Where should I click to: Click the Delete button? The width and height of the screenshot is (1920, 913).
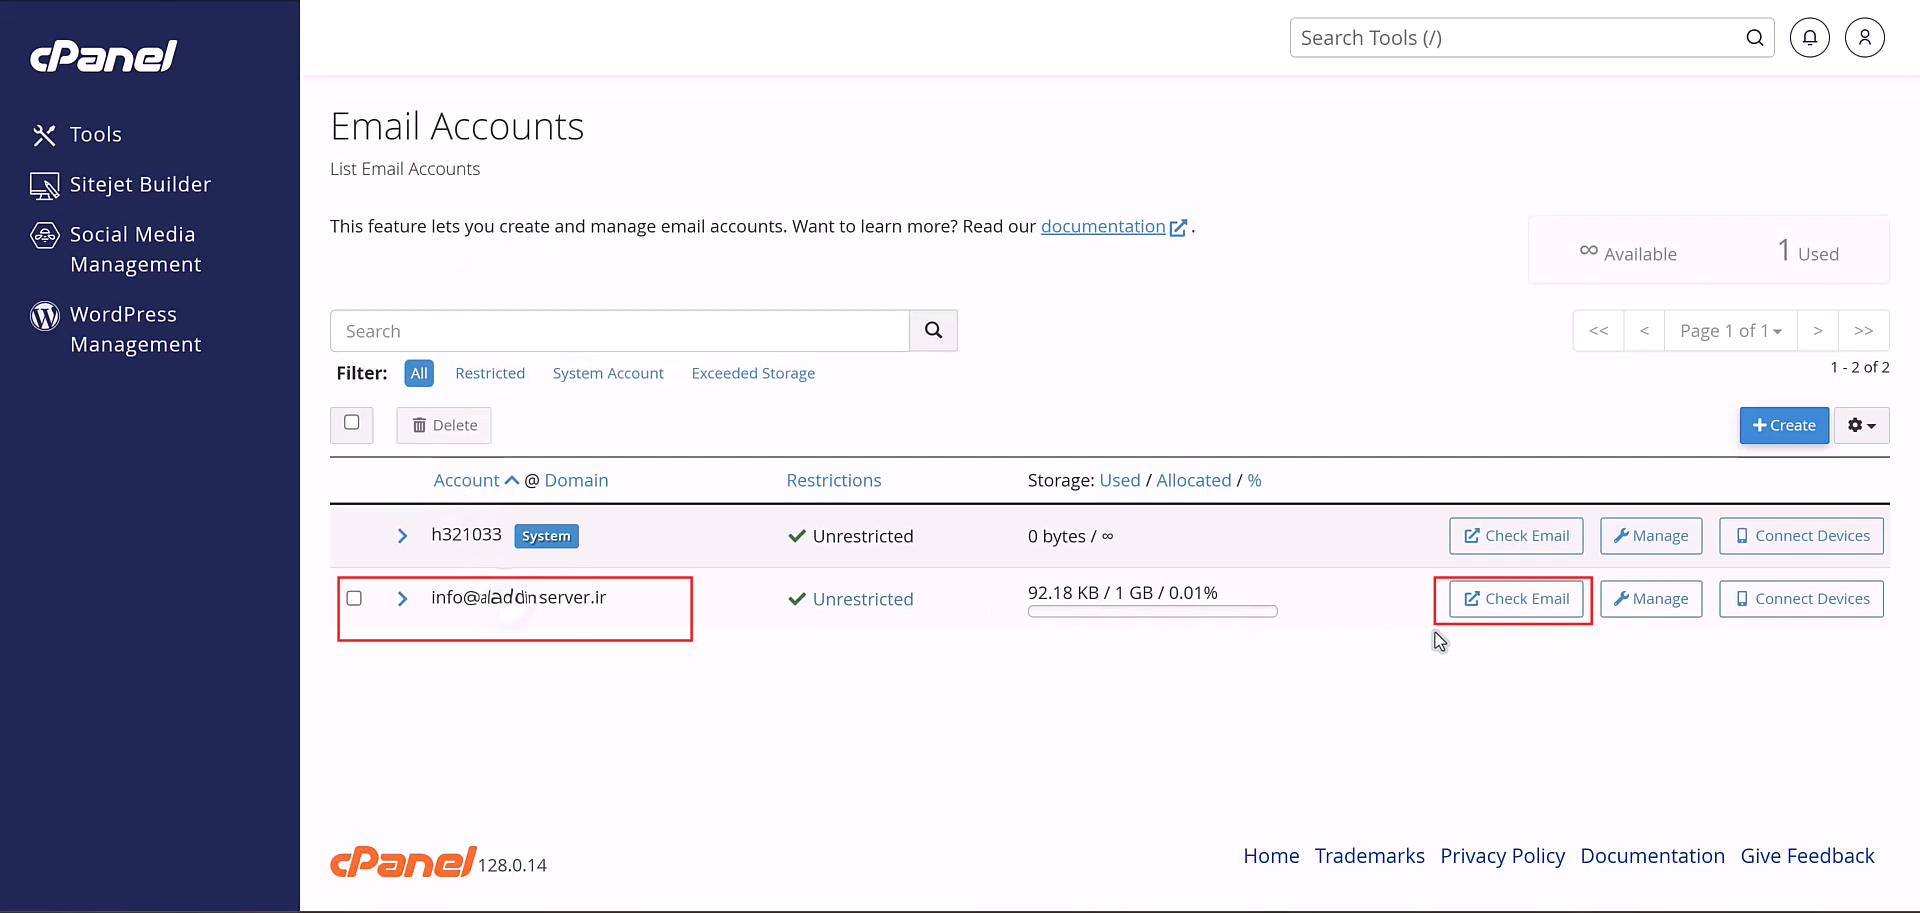coord(444,425)
